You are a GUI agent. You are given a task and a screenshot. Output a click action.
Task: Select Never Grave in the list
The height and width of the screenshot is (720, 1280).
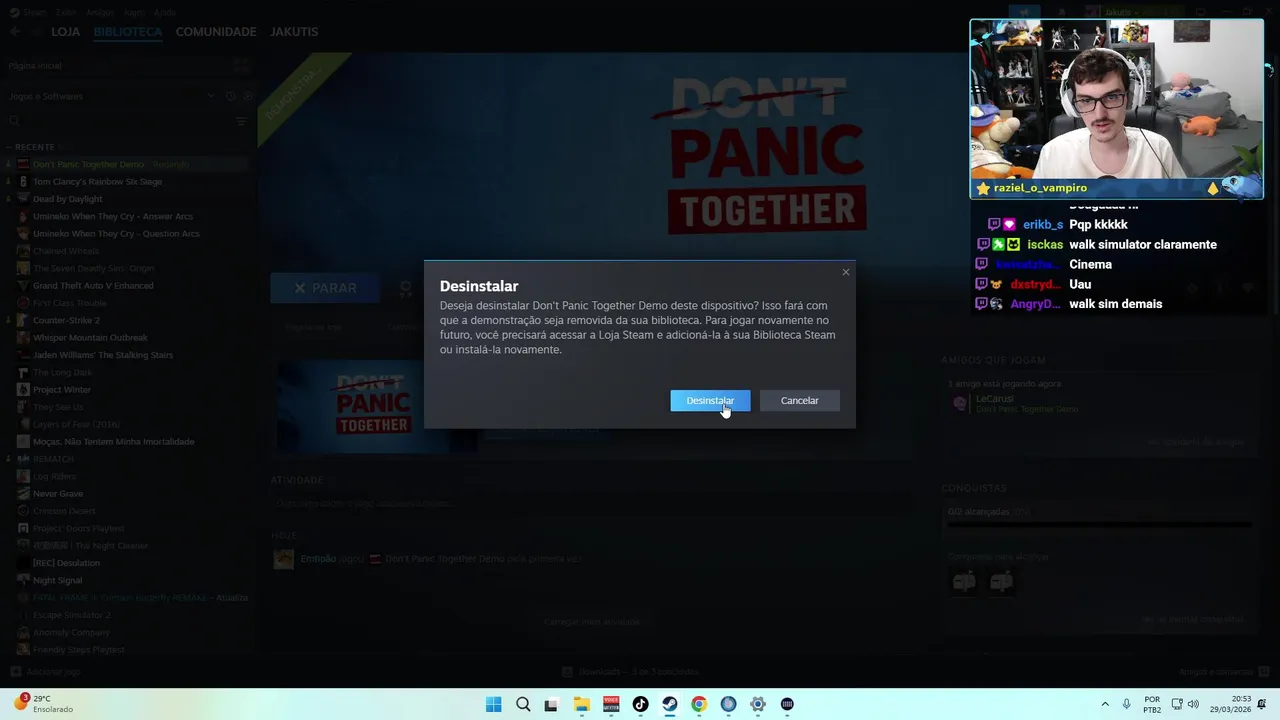click(x=58, y=494)
